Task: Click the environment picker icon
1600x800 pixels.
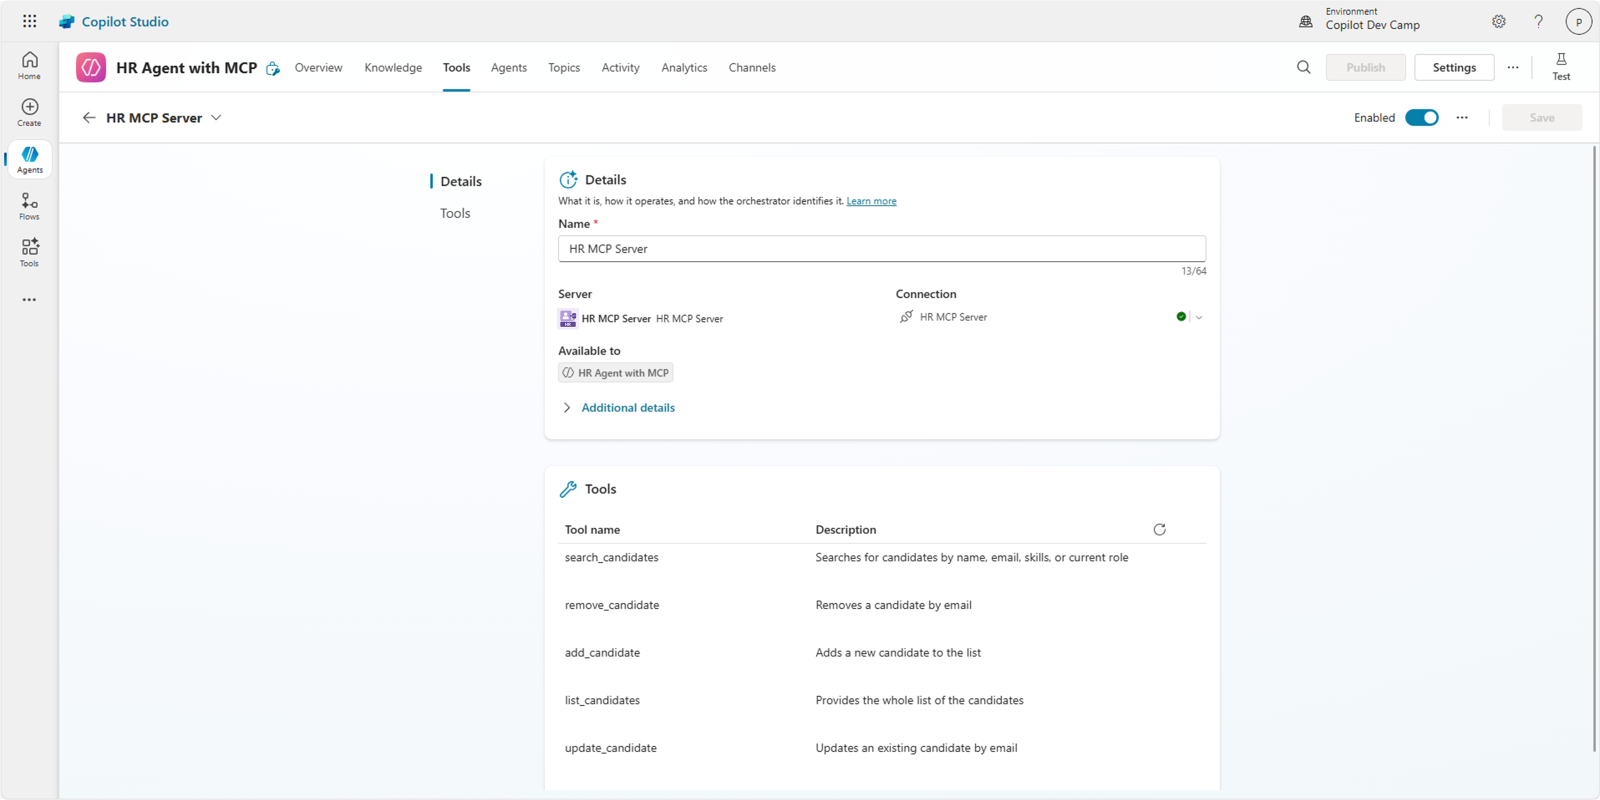Action: tap(1306, 21)
